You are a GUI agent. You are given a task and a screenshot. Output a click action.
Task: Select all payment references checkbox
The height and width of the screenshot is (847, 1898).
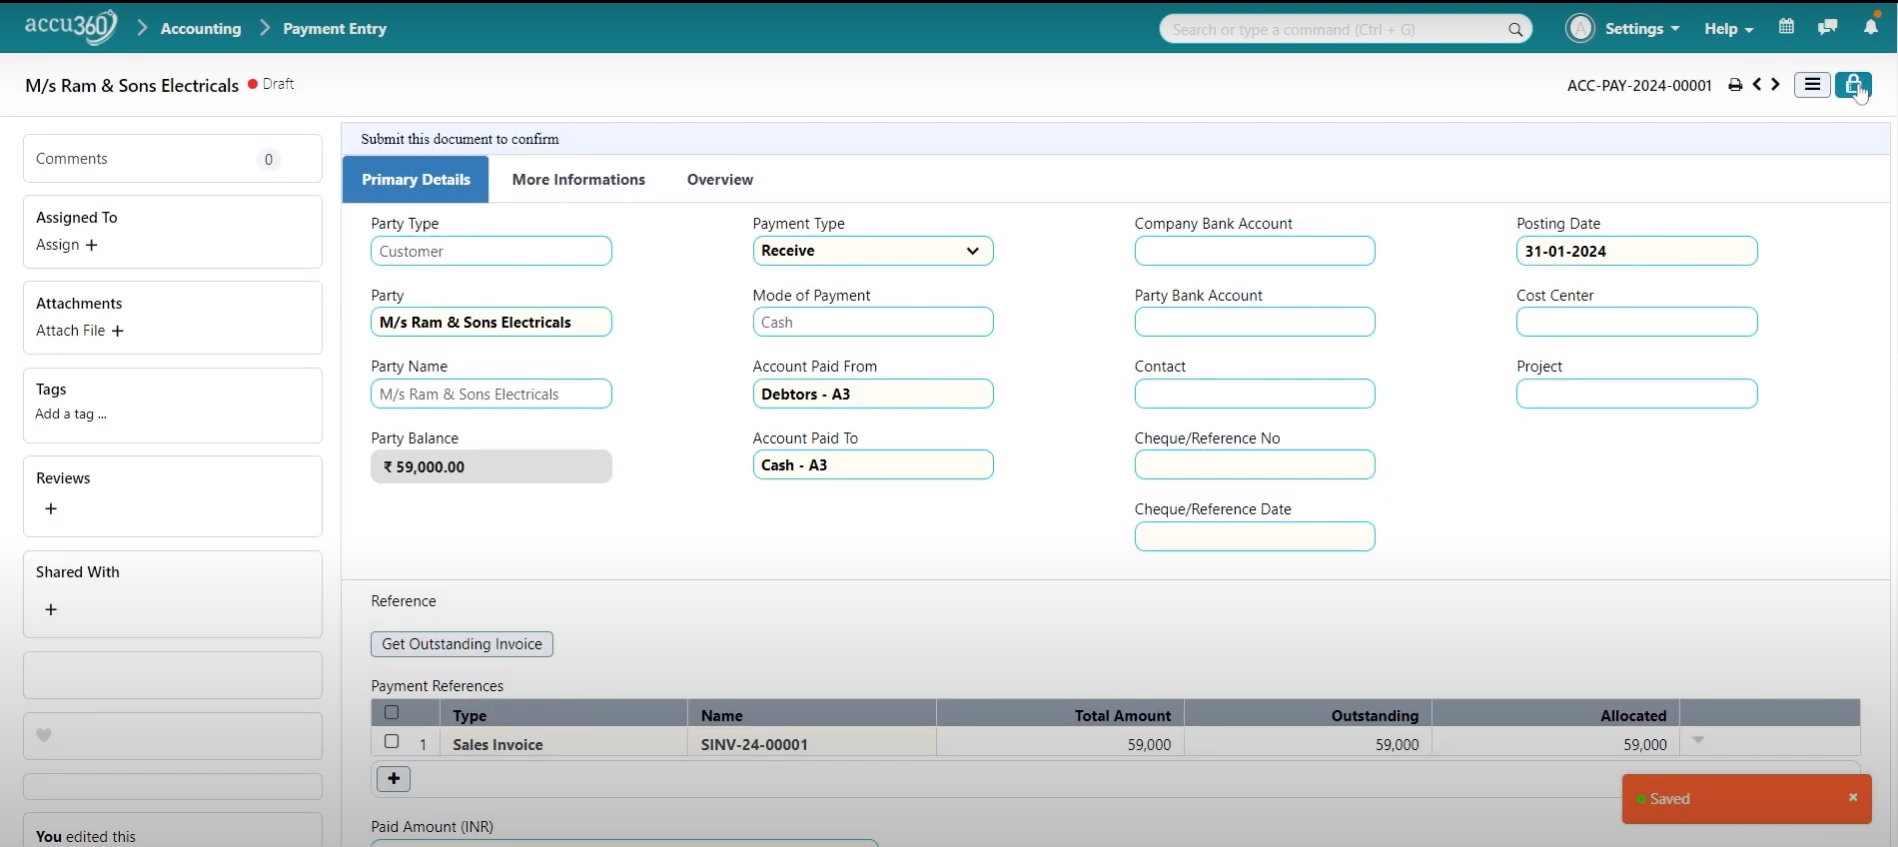[392, 713]
